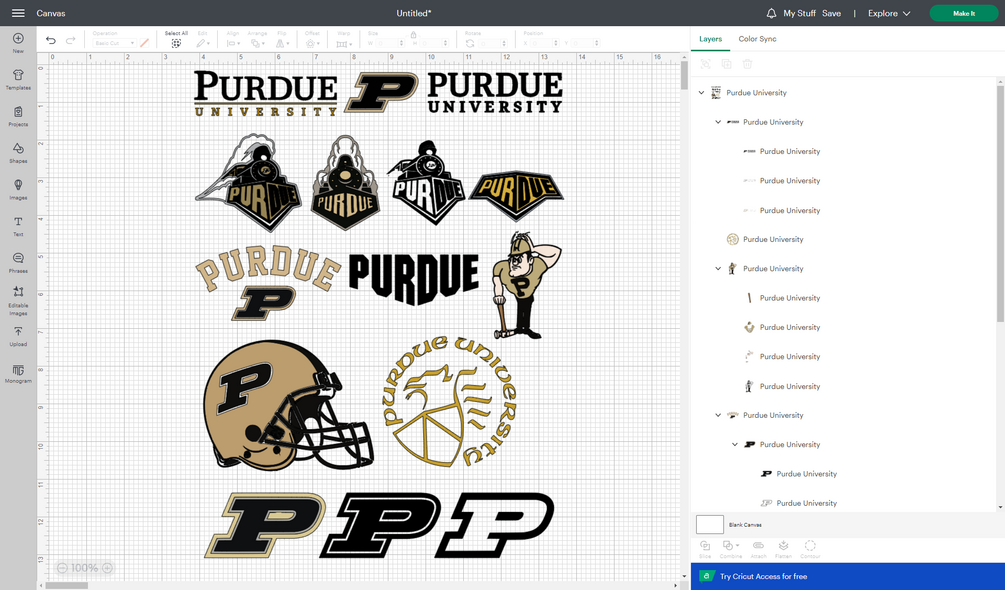The image size is (1005, 590).
Task: Collapse the wordmark logos layer group
Action: pos(718,122)
